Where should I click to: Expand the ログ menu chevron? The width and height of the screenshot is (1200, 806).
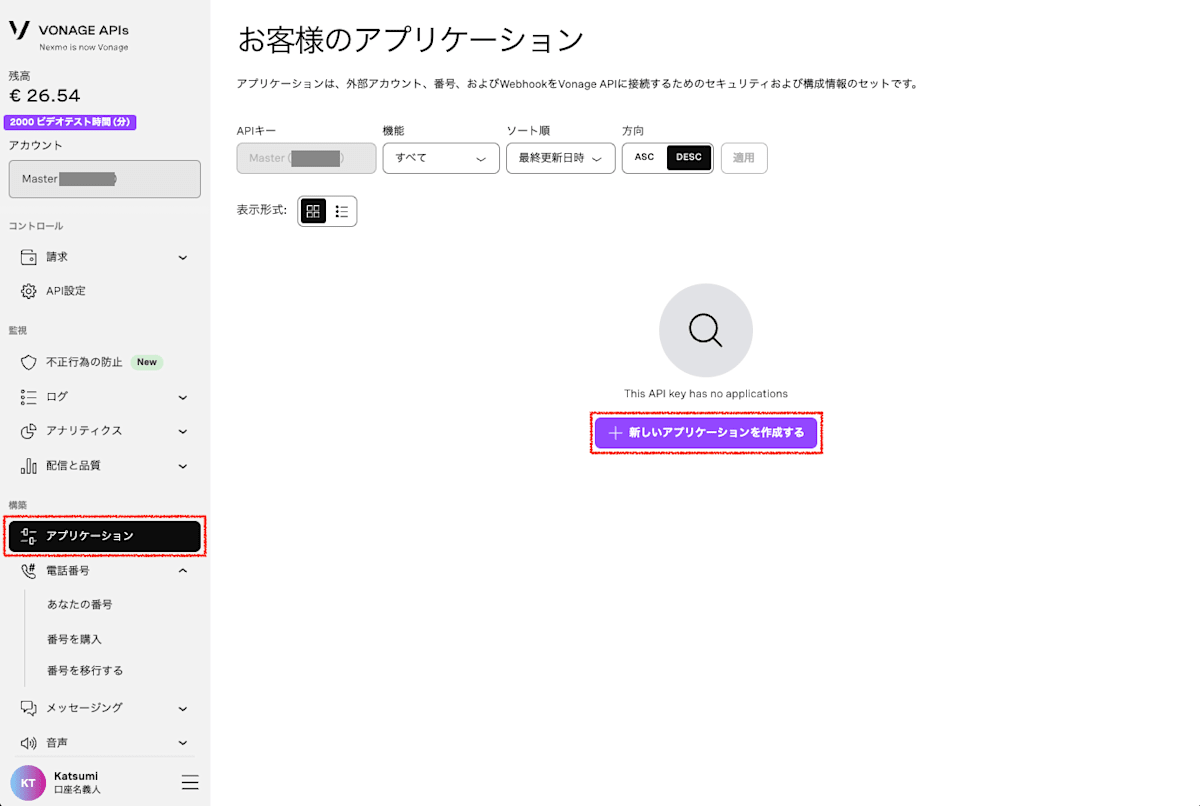[x=183, y=397]
